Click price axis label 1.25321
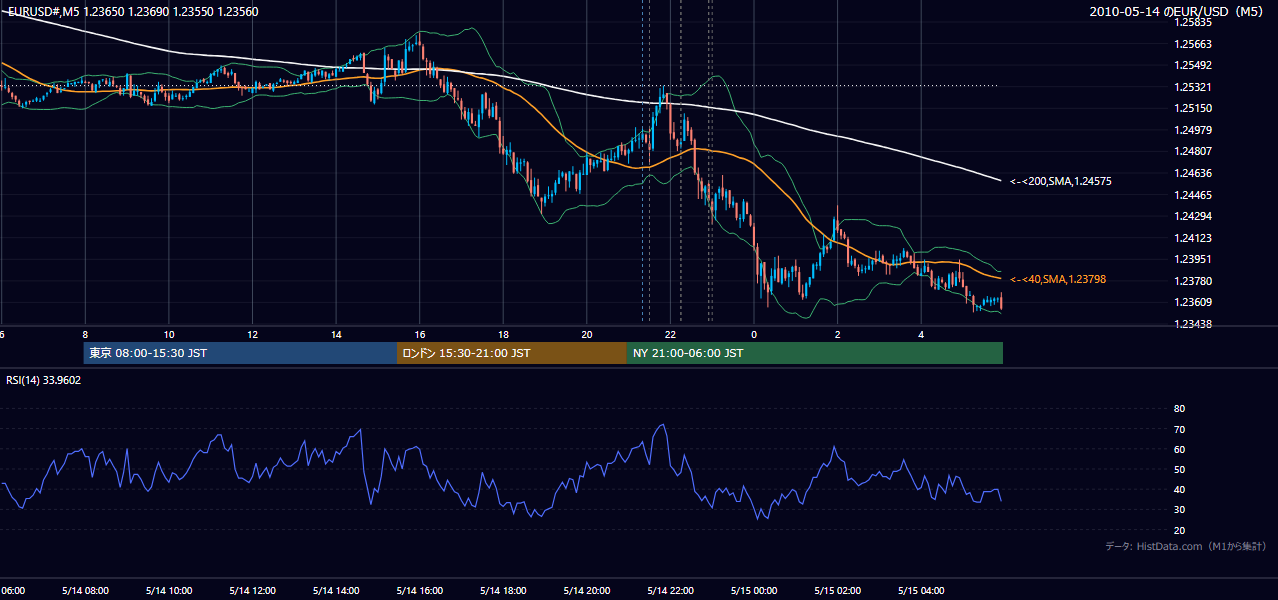 tap(1193, 87)
